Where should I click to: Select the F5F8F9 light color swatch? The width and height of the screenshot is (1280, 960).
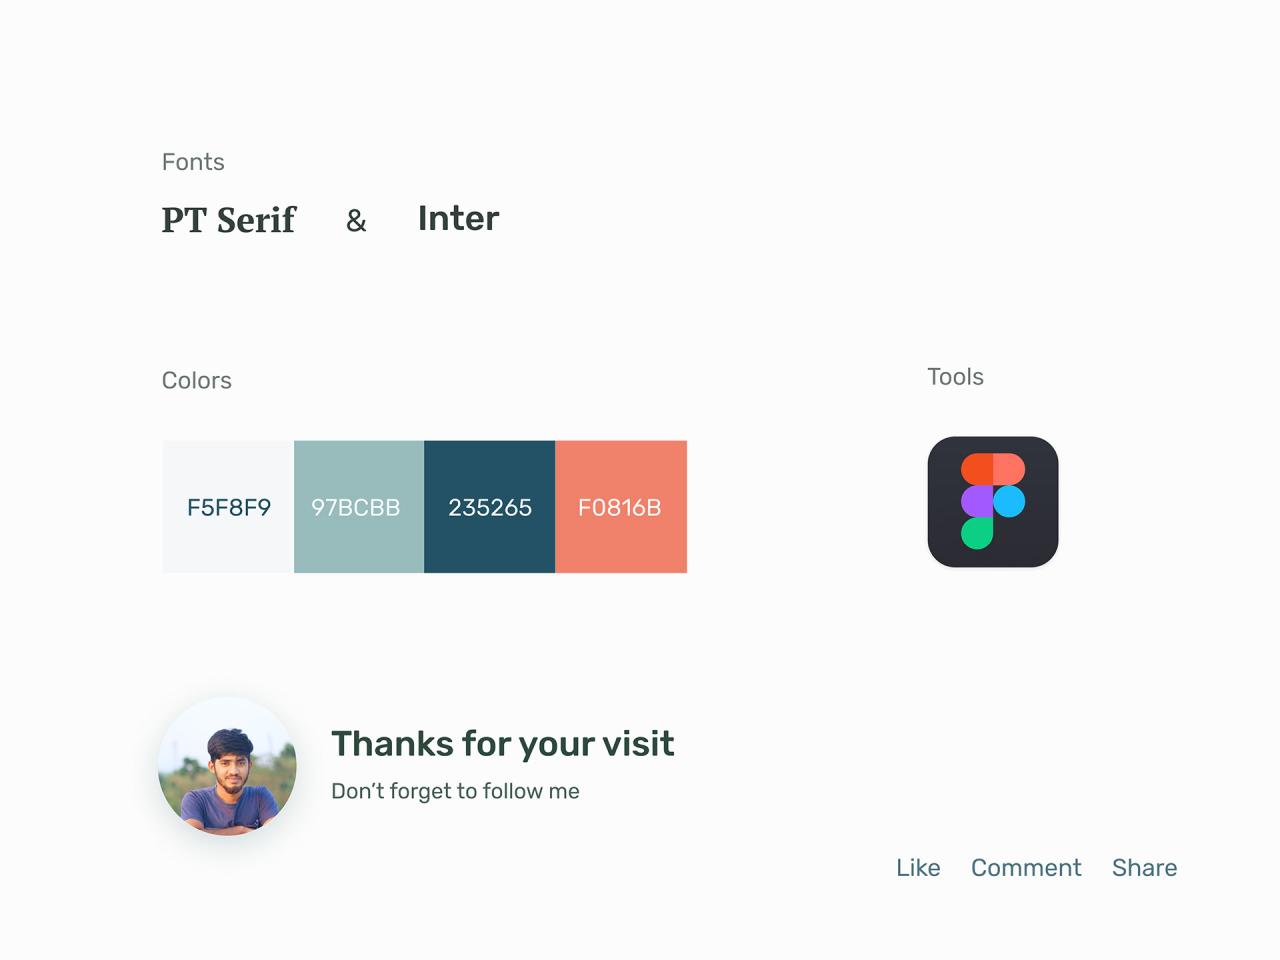pyautogui.click(x=228, y=507)
